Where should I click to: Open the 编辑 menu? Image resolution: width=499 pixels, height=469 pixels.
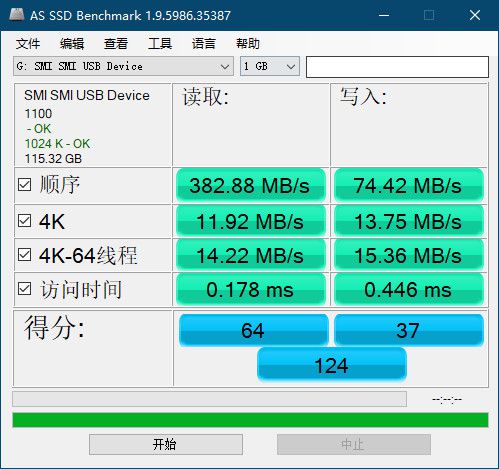coord(72,44)
